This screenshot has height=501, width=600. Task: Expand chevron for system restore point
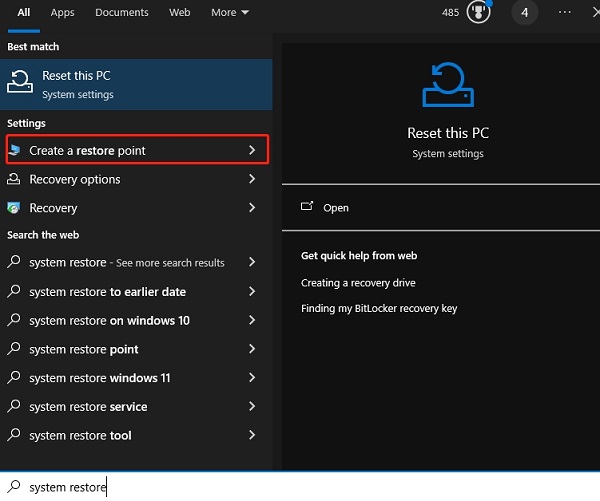252,349
